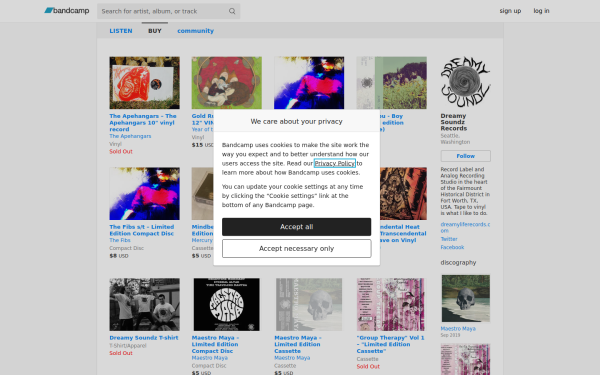
Task: Open The Apehangars artist link
Action: (x=130, y=136)
